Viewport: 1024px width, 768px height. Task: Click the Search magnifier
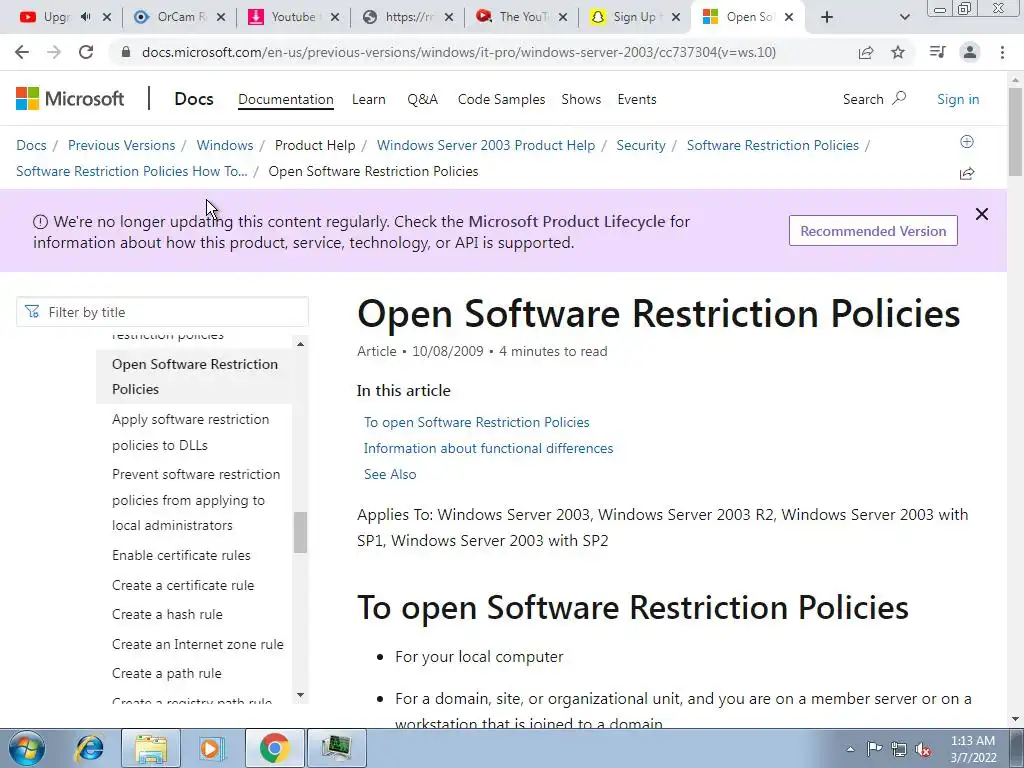pos(899,99)
